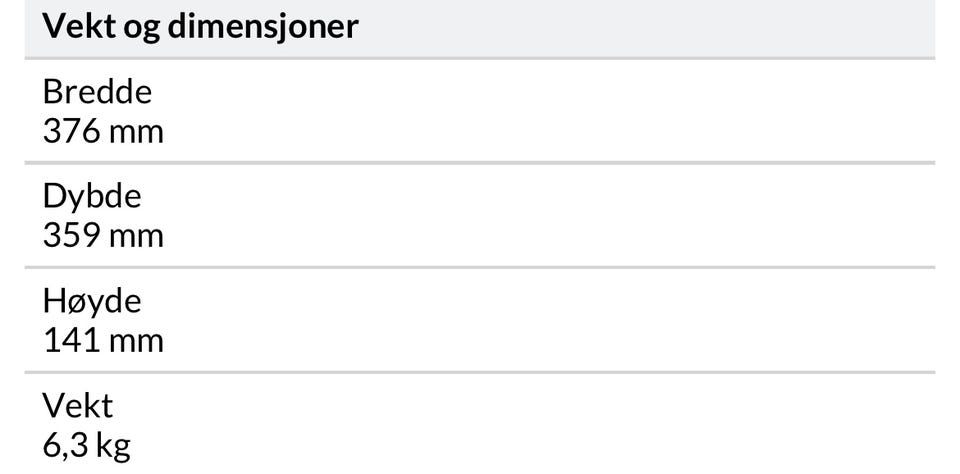The width and height of the screenshot is (960, 474).
Task: Click the divider between Høyde and Vekt rows
Action: pos(480,372)
